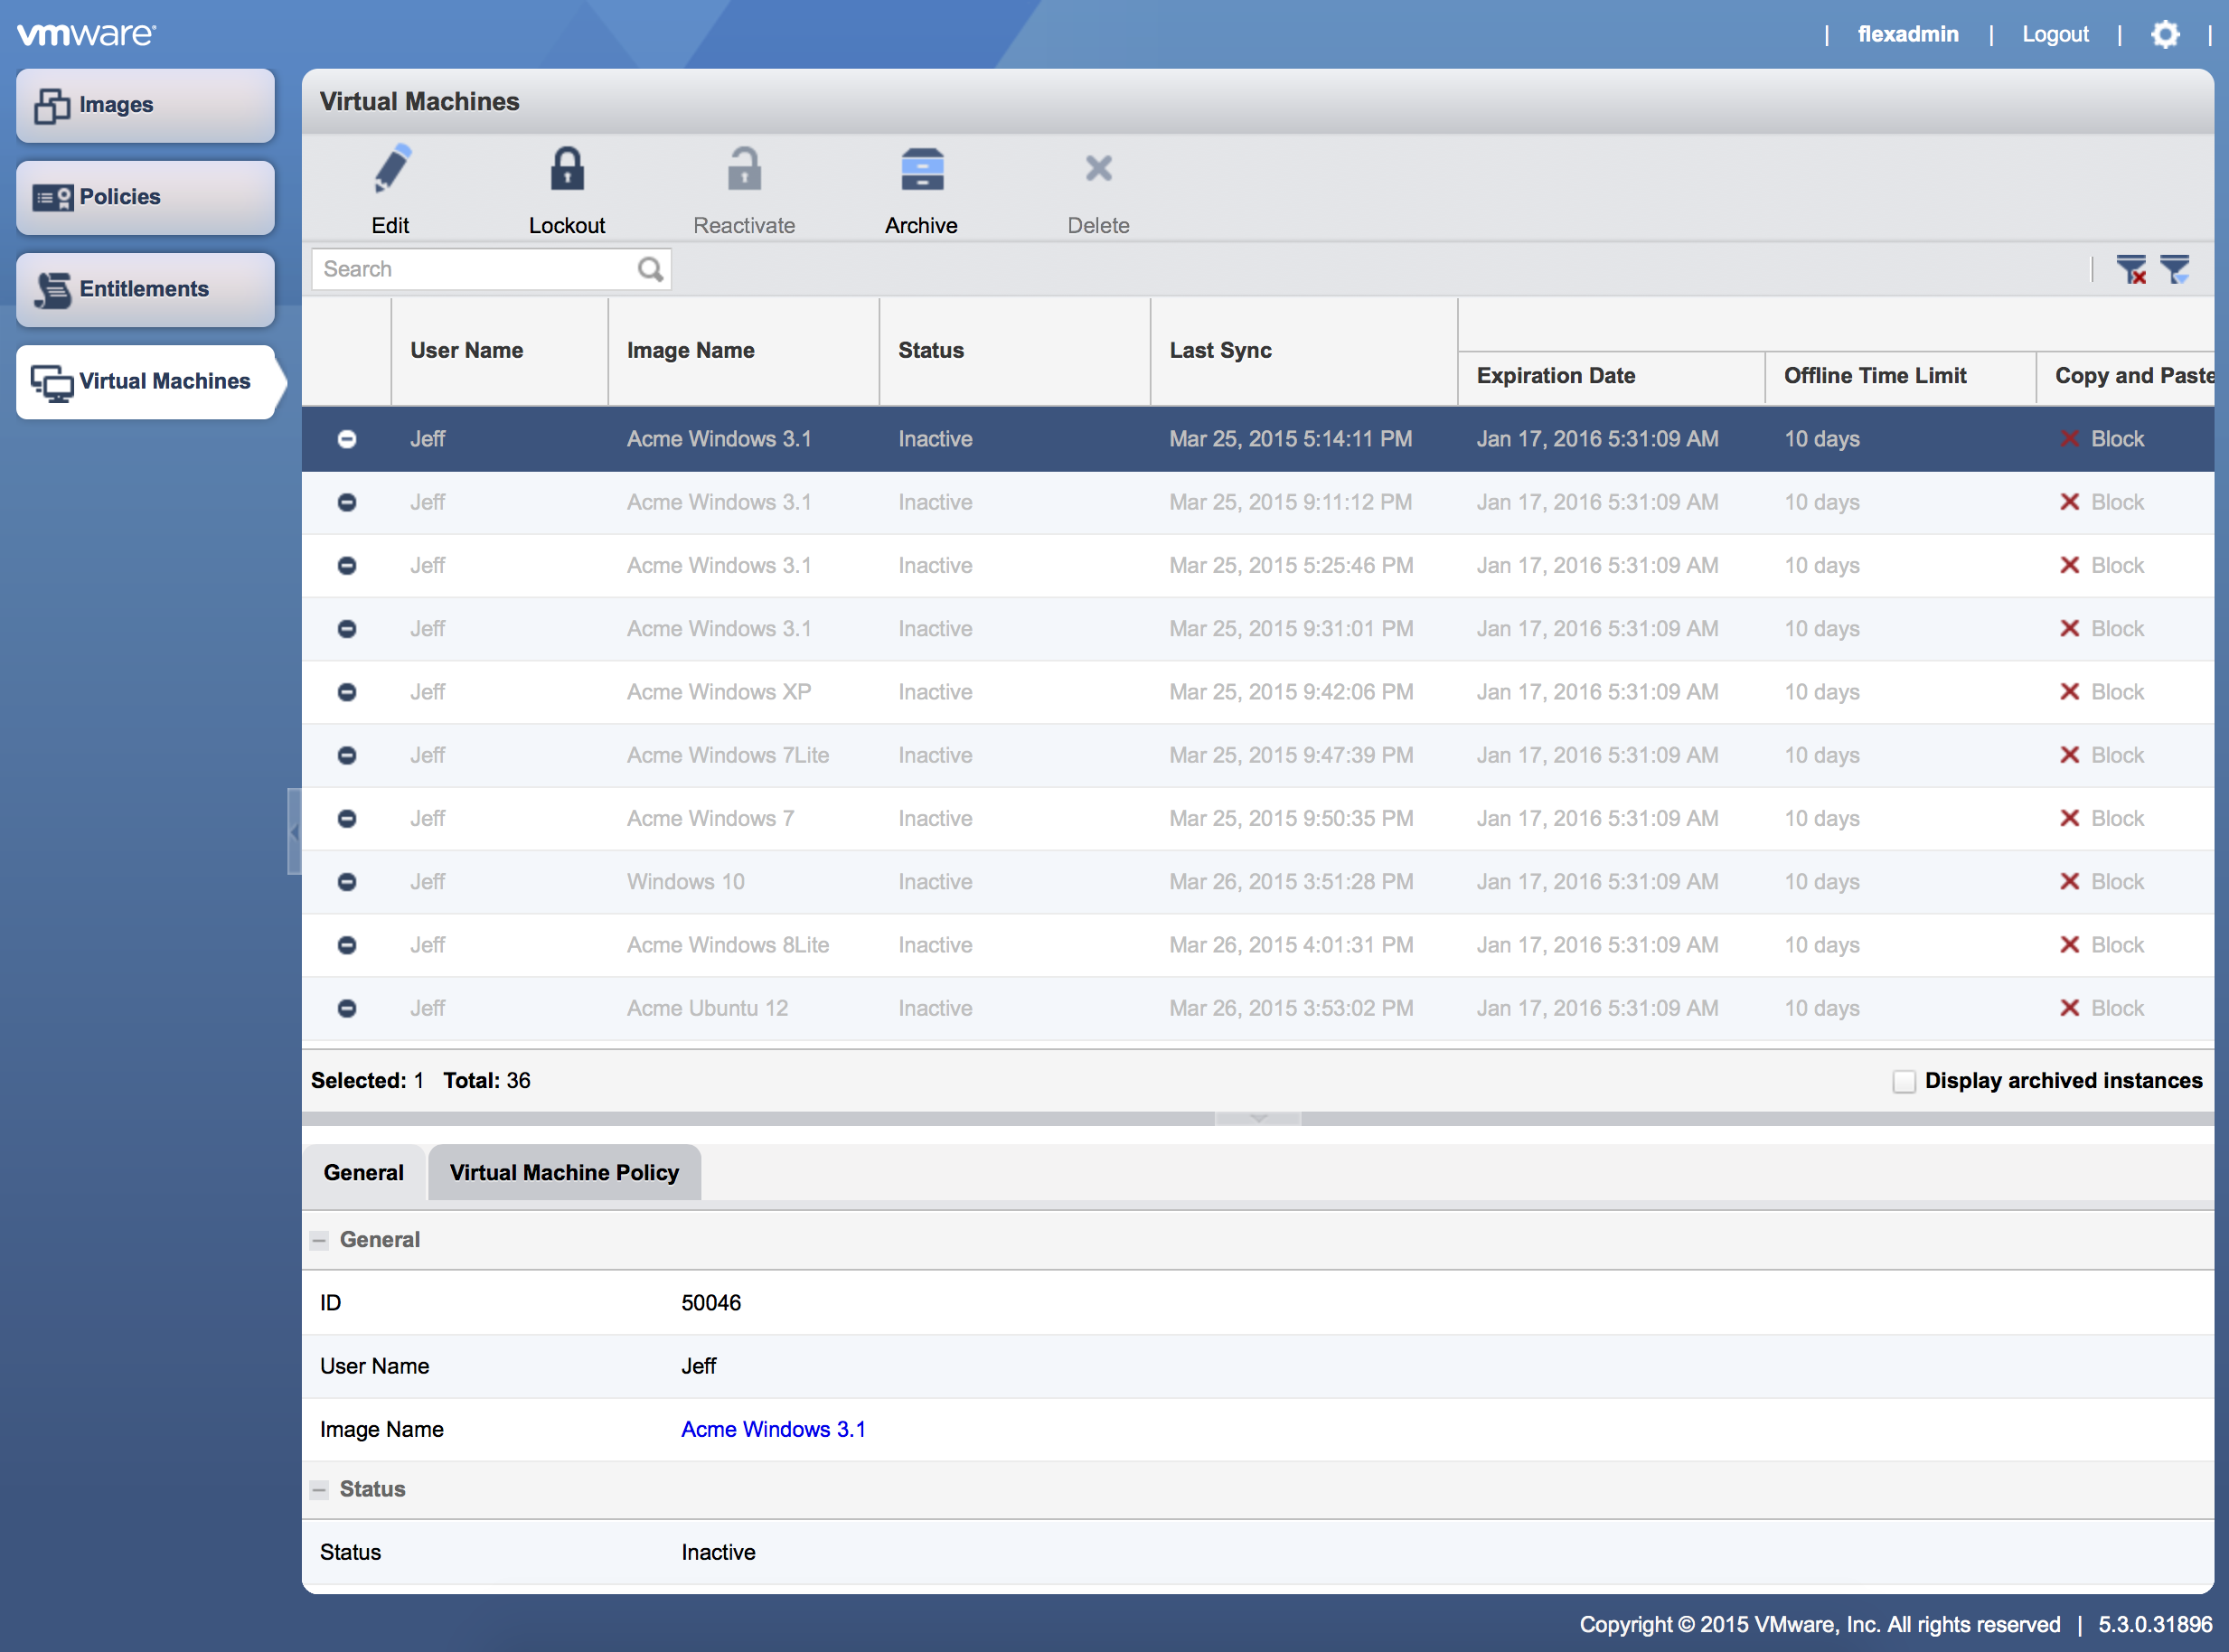Switch to the Virtual Machine Policy tab
The width and height of the screenshot is (2229, 1652).
coord(564,1172)
